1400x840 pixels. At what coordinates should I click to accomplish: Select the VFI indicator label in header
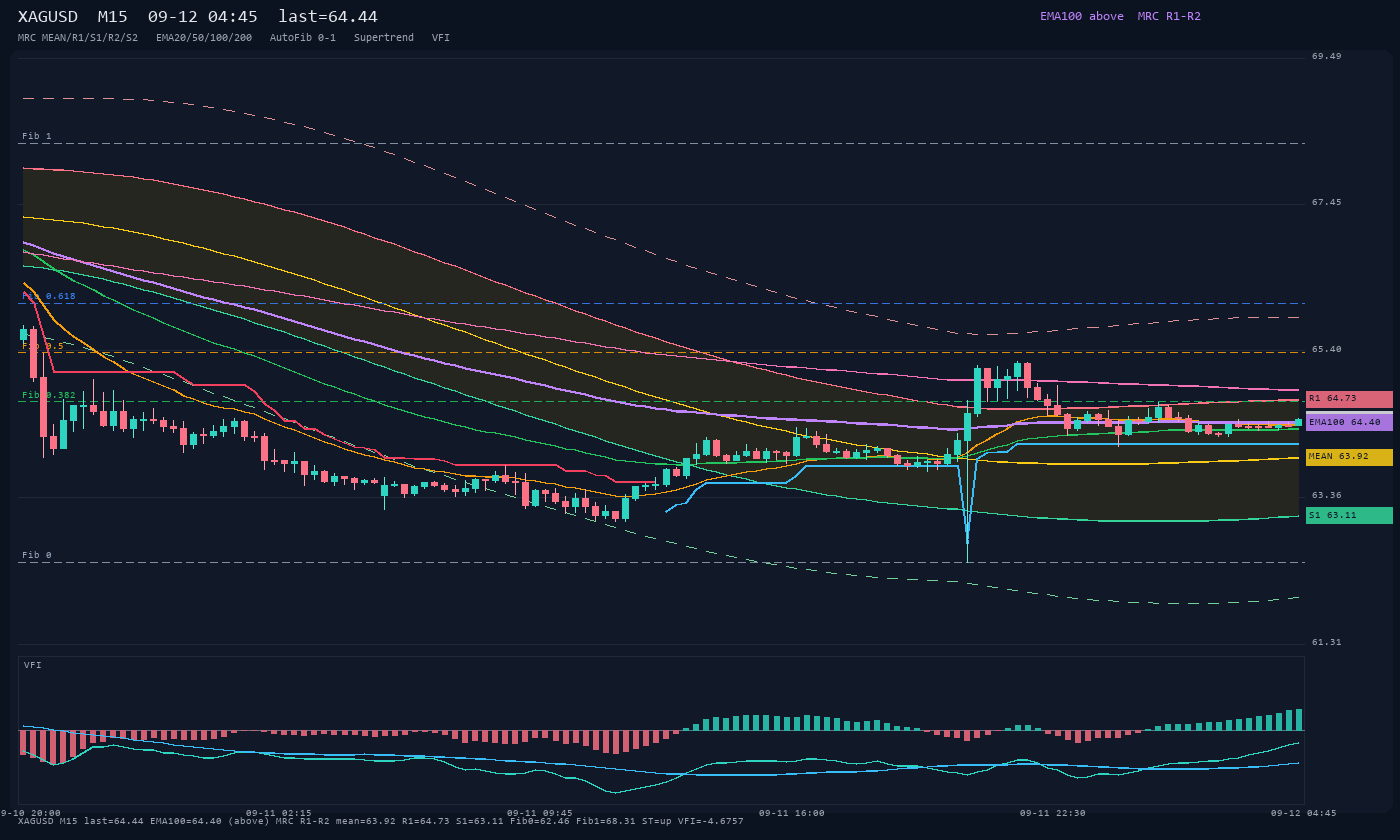click(441, 38)
